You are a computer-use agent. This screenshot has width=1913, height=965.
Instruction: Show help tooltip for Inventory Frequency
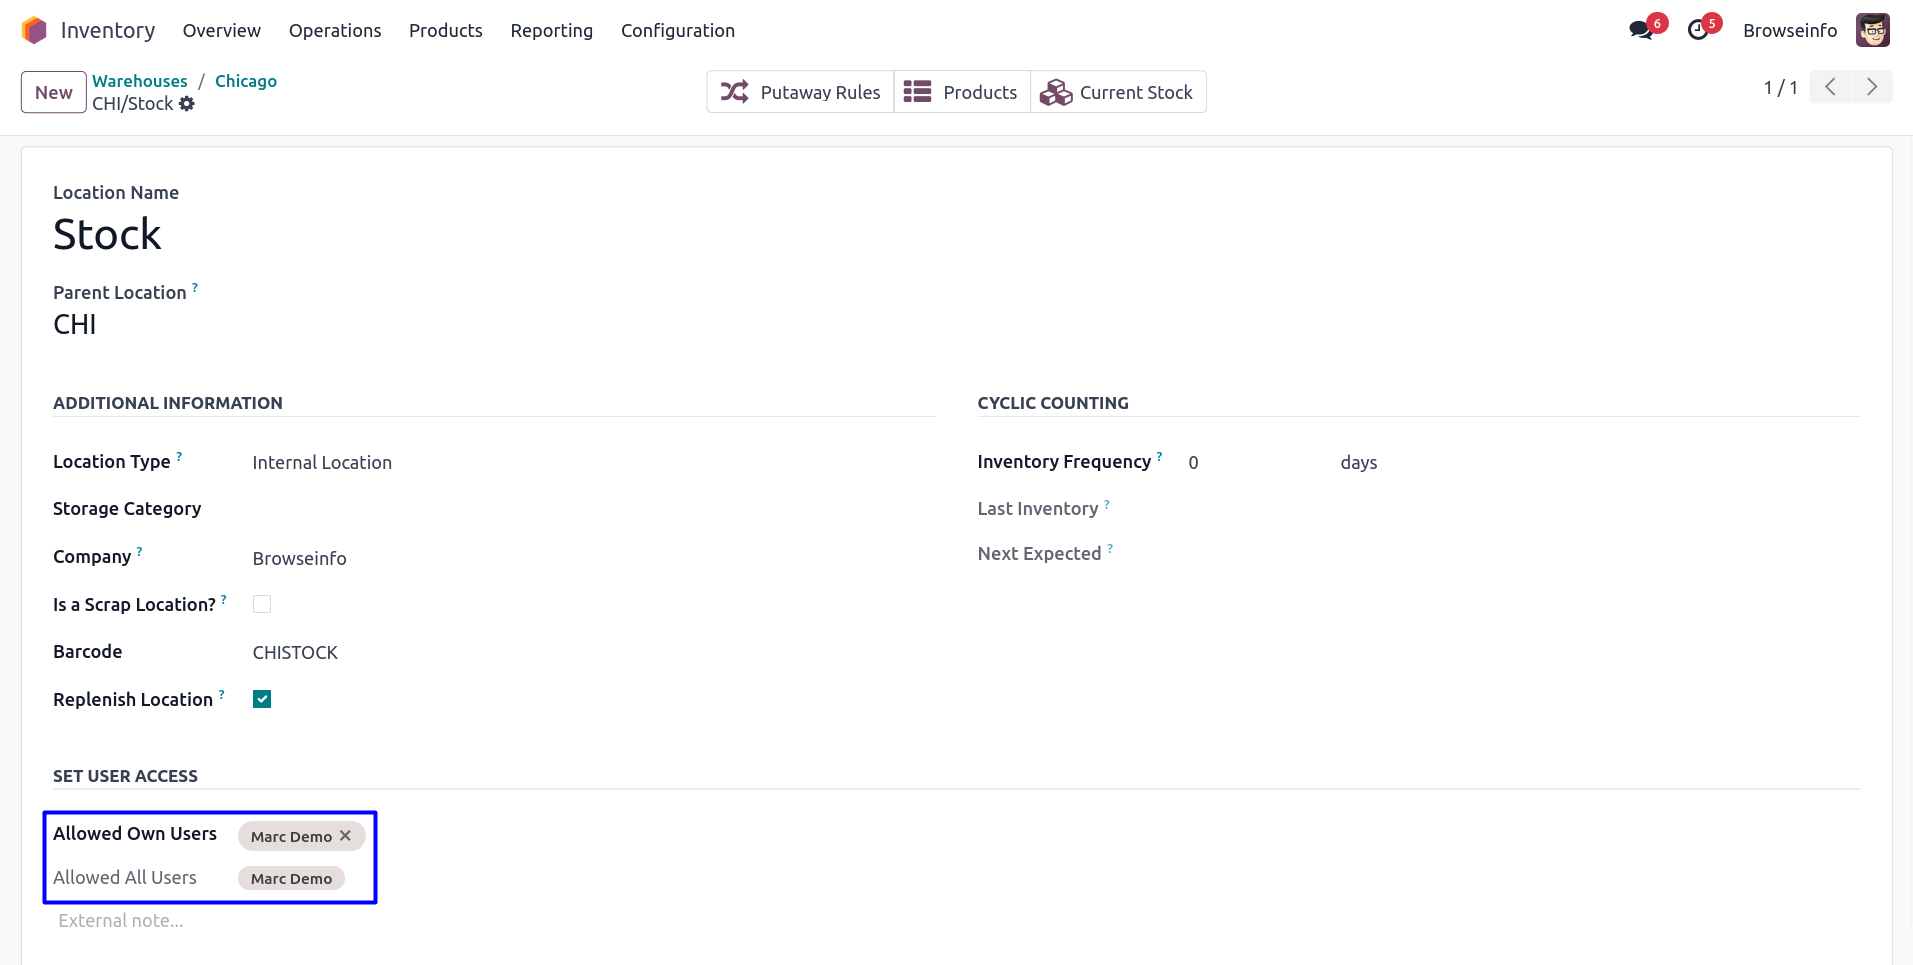[x=1159, y=456]
